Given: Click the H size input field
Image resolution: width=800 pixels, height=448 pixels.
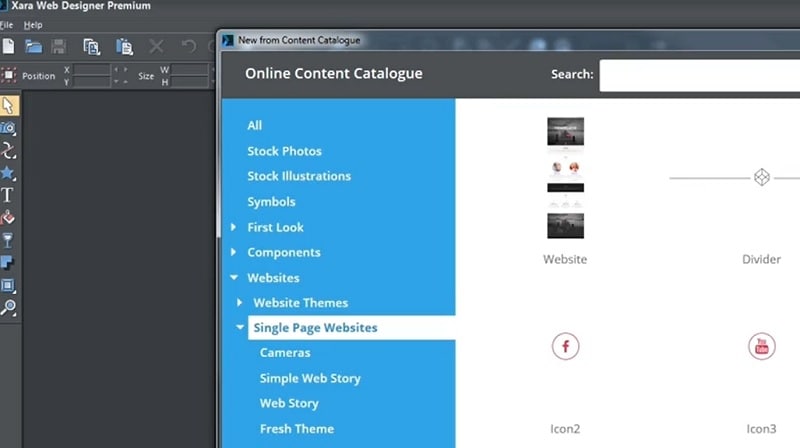Looking at the screenshot, I should coord(190,82).
